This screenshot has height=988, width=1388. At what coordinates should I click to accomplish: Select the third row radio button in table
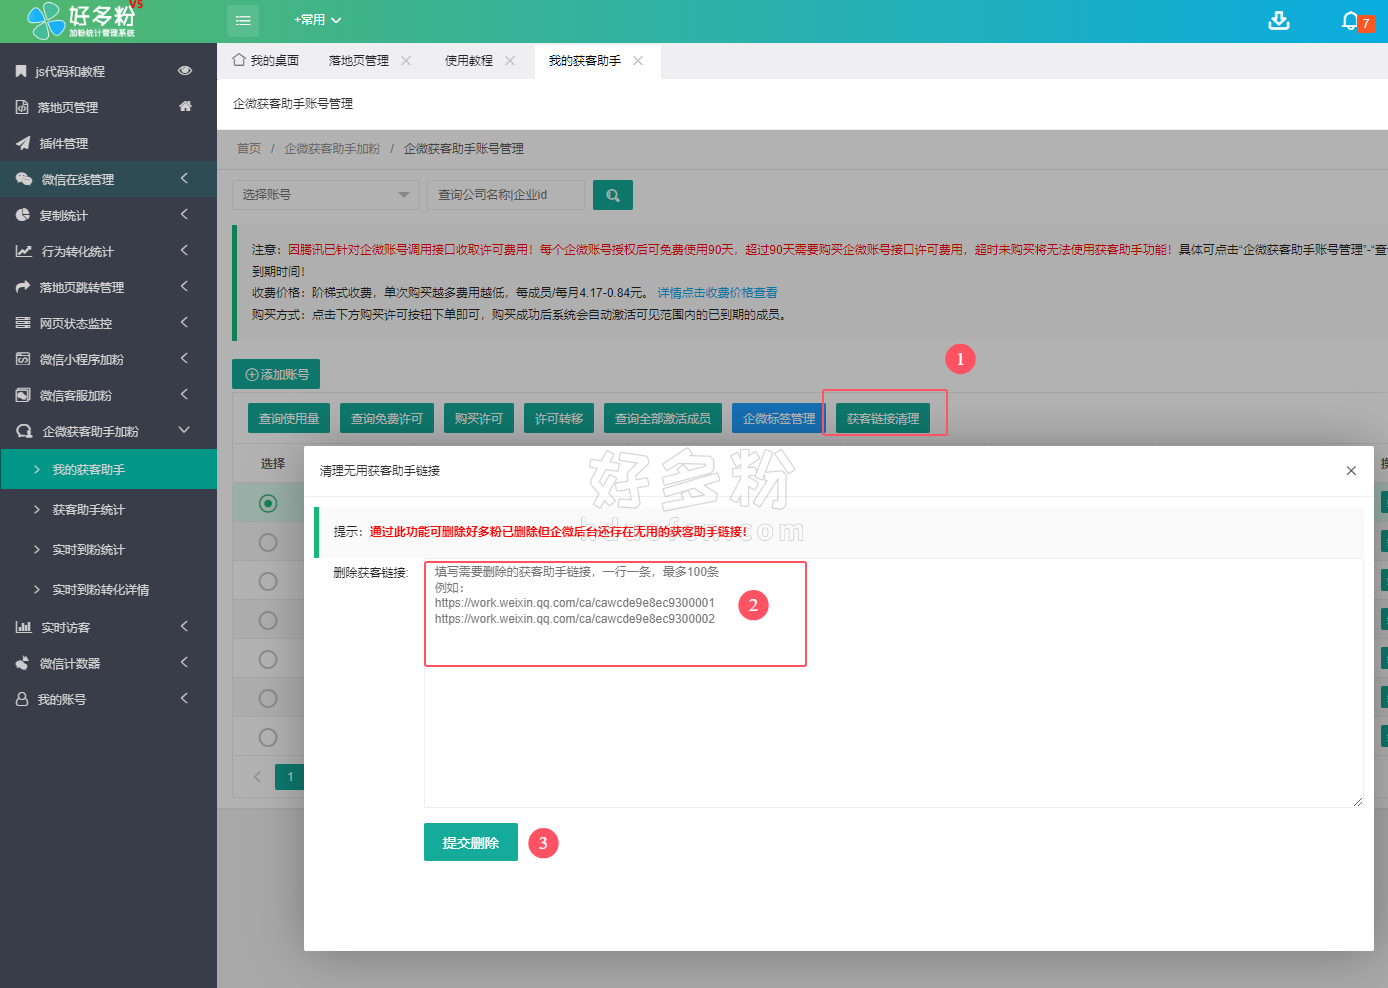[268, 581]
